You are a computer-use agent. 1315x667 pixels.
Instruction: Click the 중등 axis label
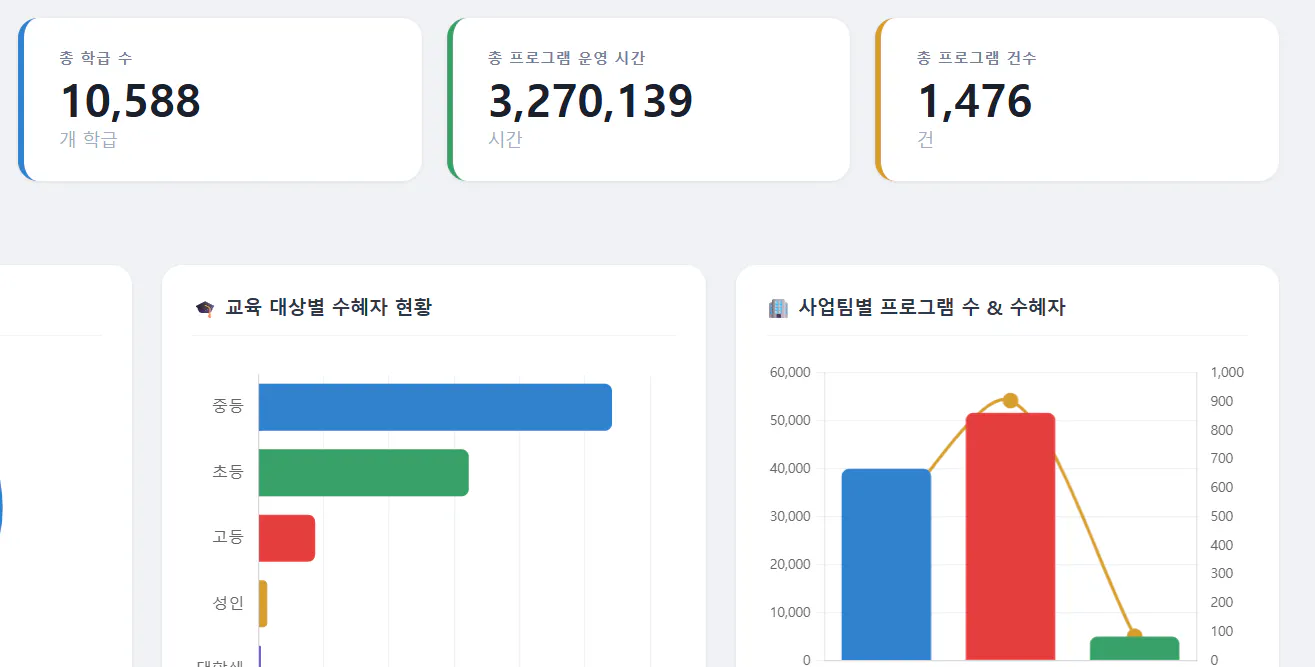(x=227, y=406)
